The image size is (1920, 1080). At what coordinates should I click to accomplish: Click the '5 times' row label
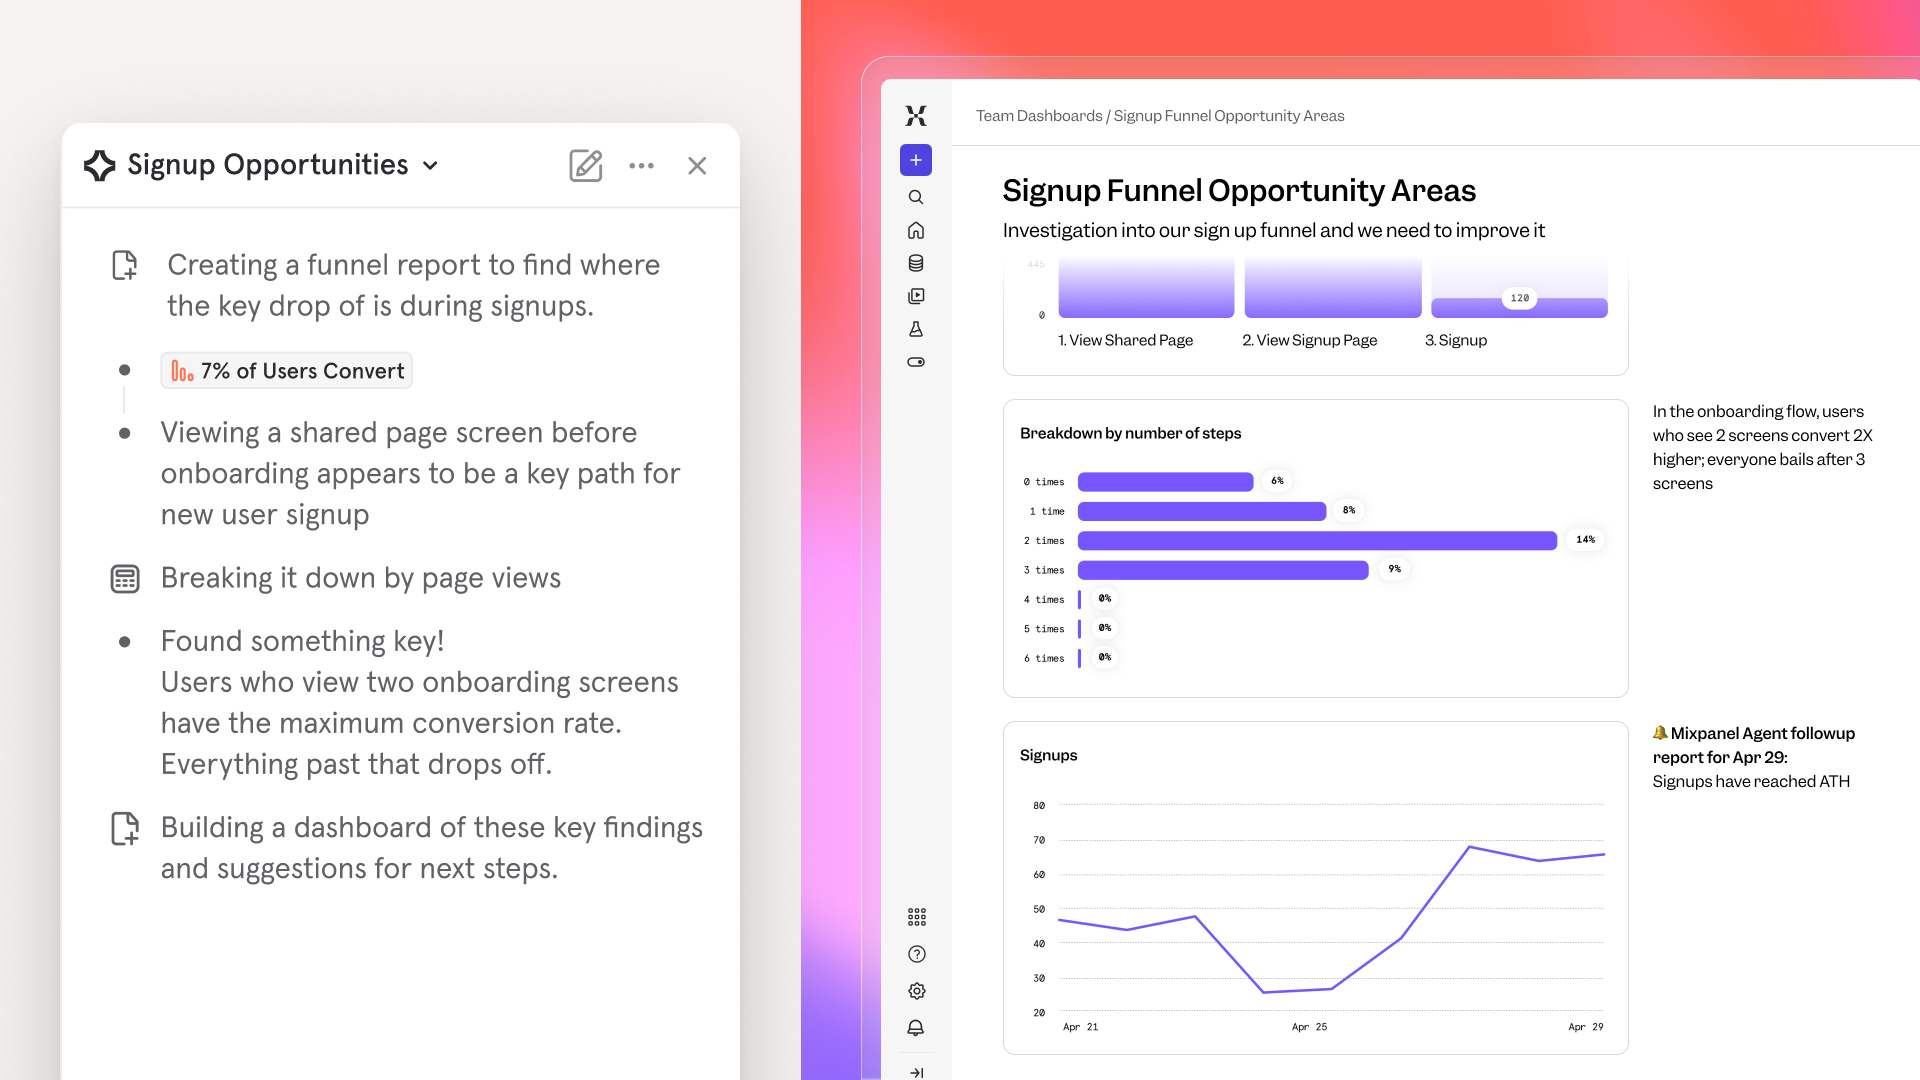coord(1044,629)
